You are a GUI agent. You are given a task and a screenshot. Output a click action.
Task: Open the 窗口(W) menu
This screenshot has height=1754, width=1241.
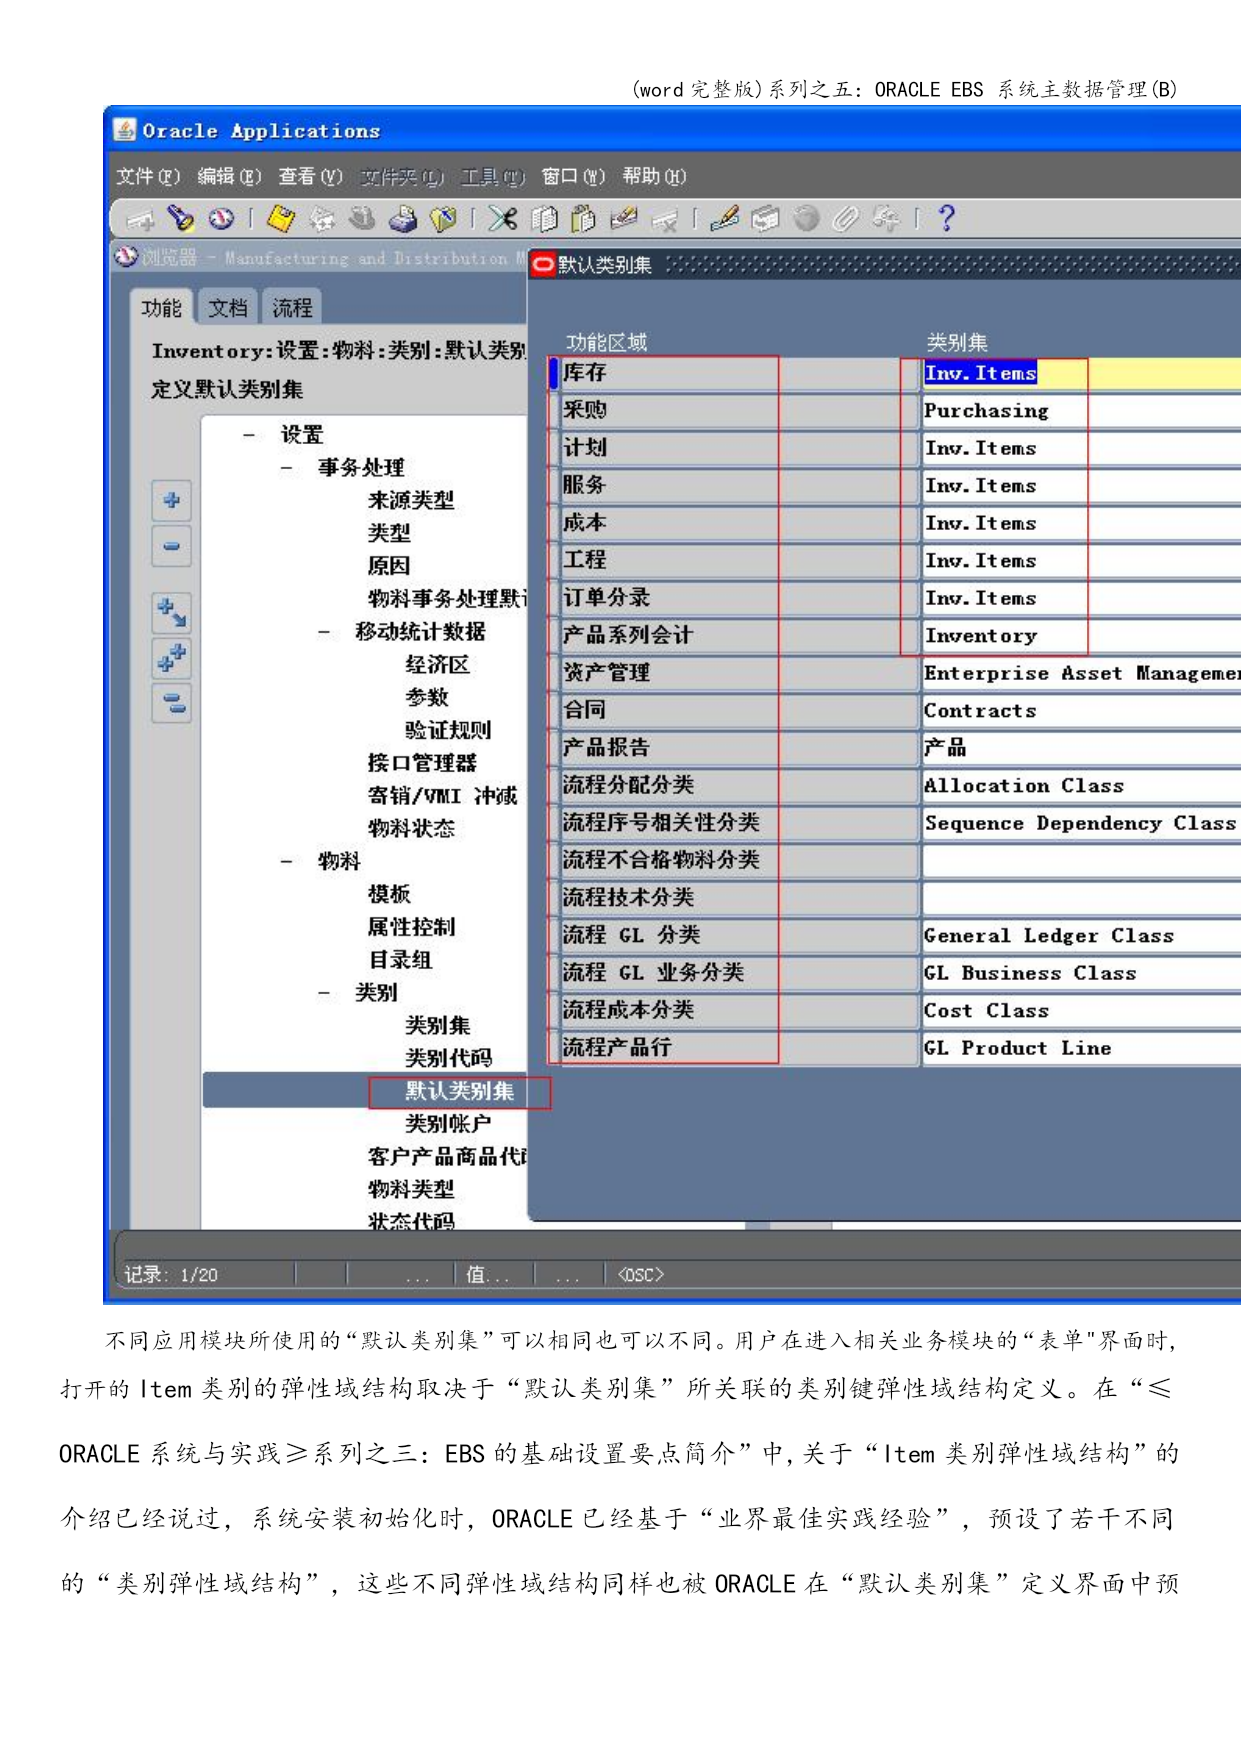pyautogui.click(x=573, y=177)
